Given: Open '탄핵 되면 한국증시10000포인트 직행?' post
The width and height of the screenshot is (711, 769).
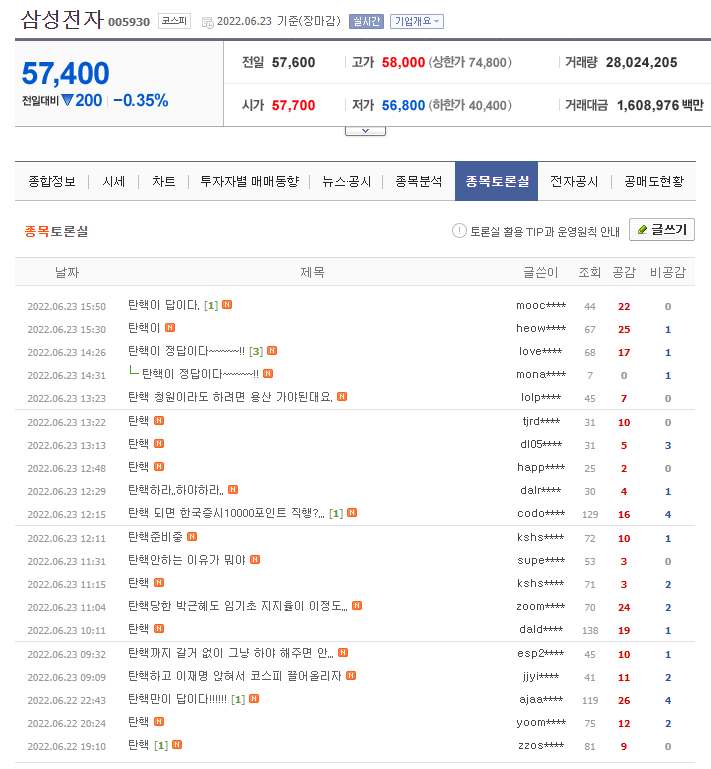Looking at the screenshot, I should [x=227, y=513].
